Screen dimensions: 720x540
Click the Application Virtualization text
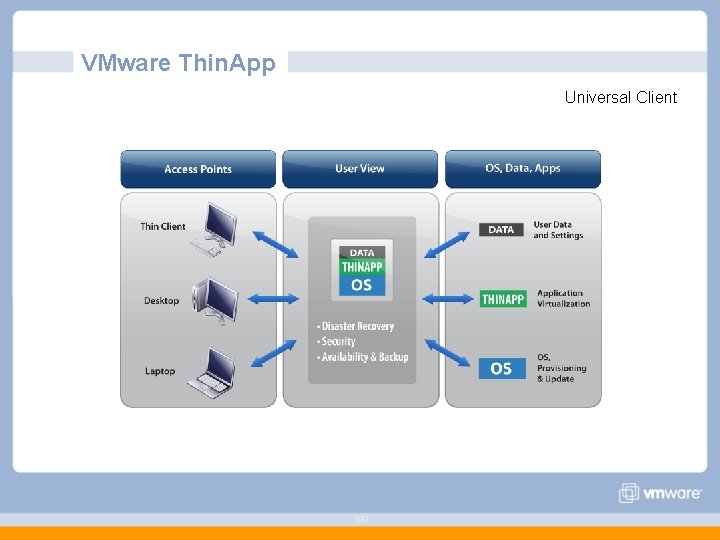tap(563, 298)
